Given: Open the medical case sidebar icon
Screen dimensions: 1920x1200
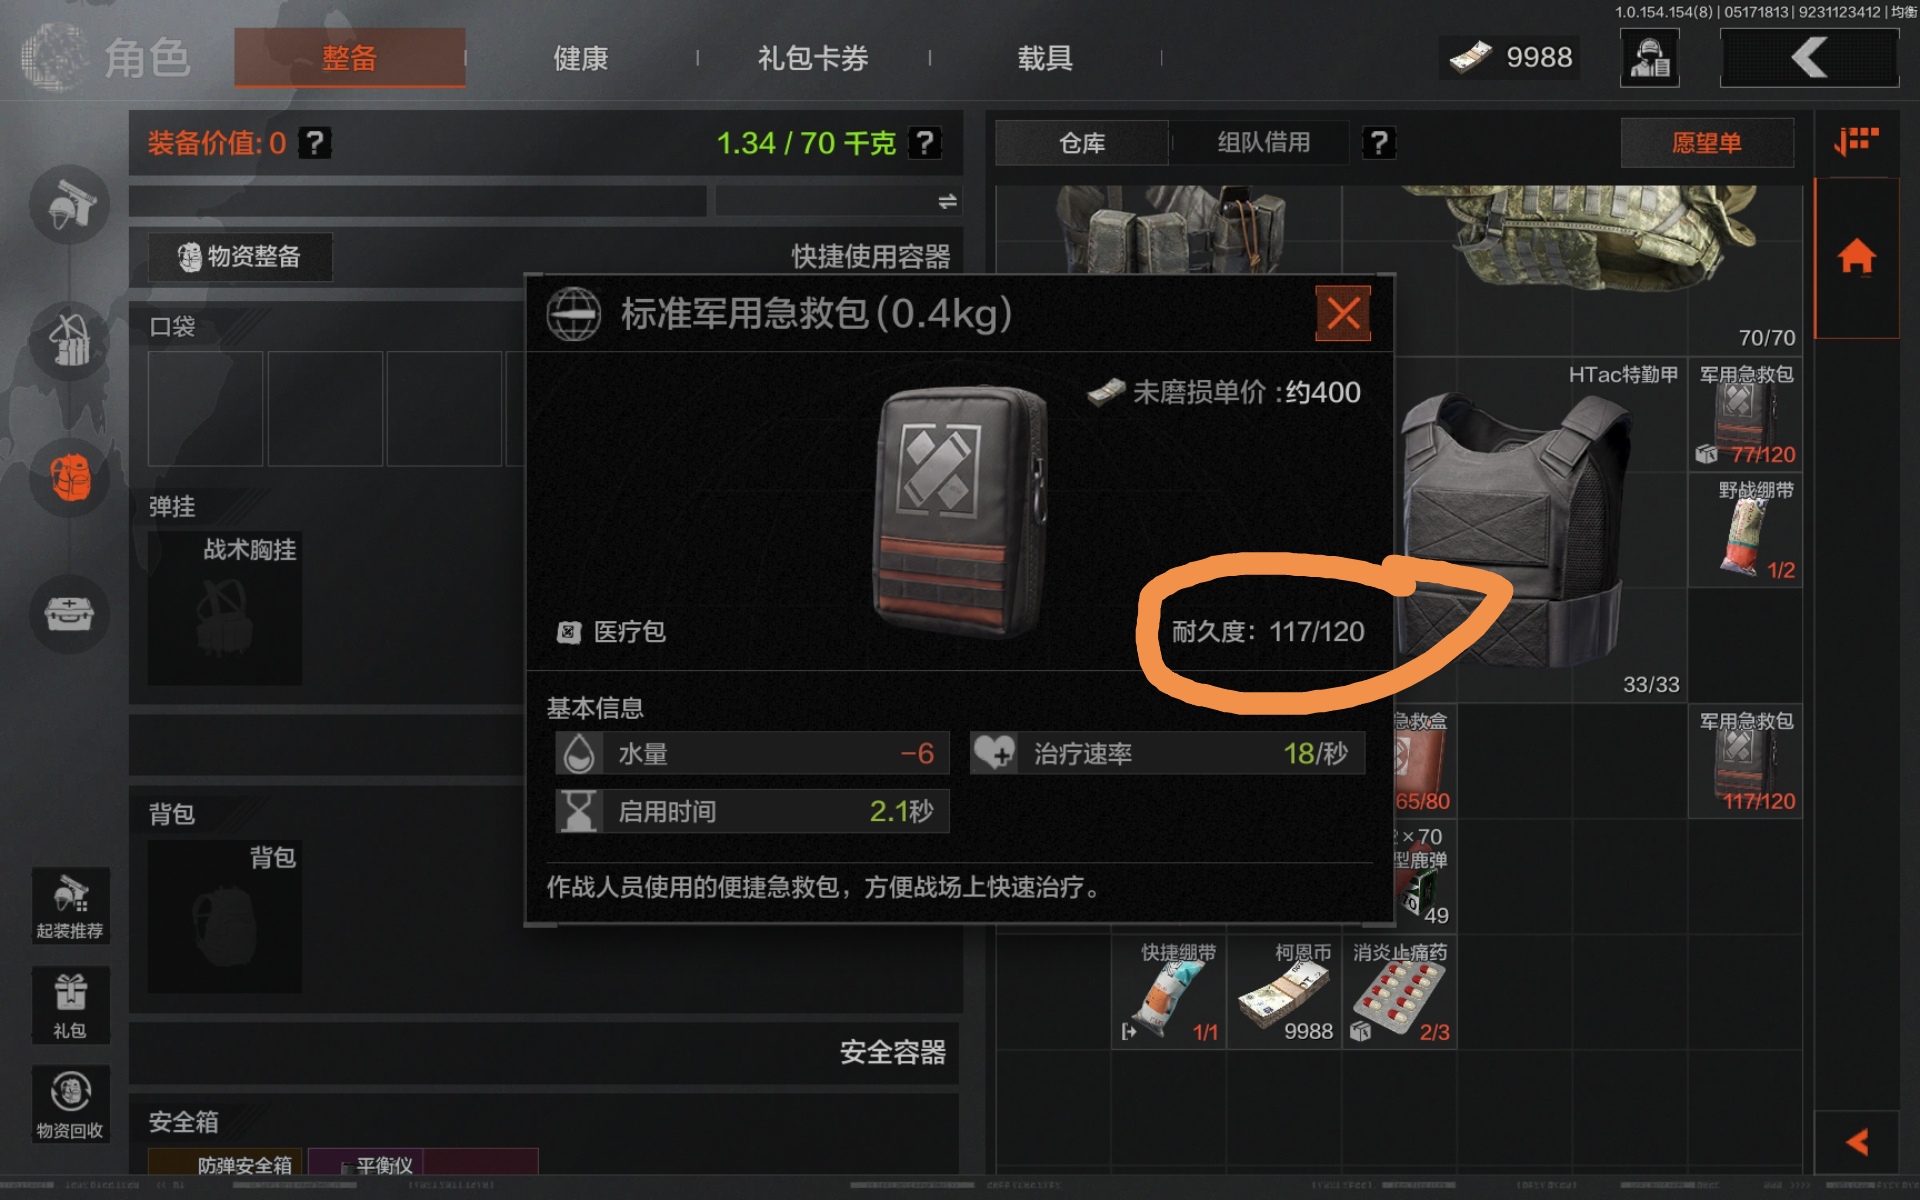Looking at the screenshot, I should tap(70, 613).
